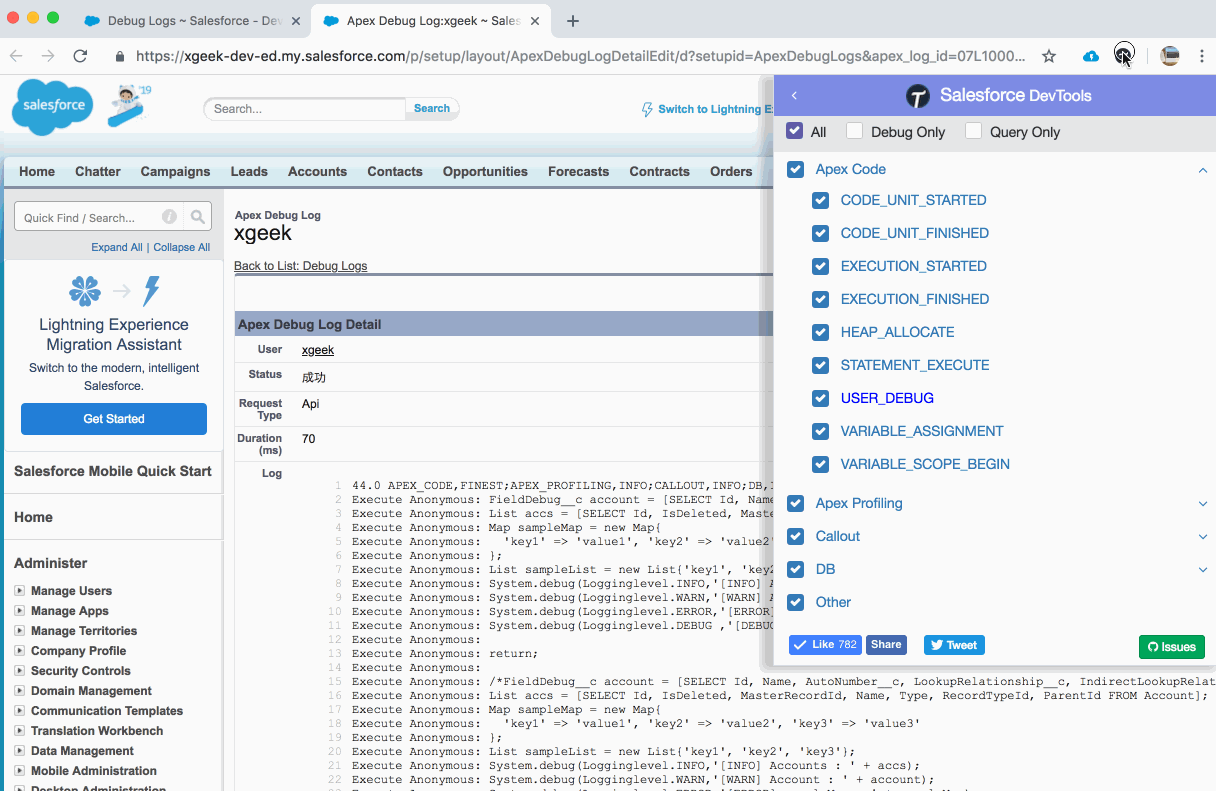Click the Get Started button
Image resolution: width=1216 pixels, height=791 pixels.
tap(114, 419)
